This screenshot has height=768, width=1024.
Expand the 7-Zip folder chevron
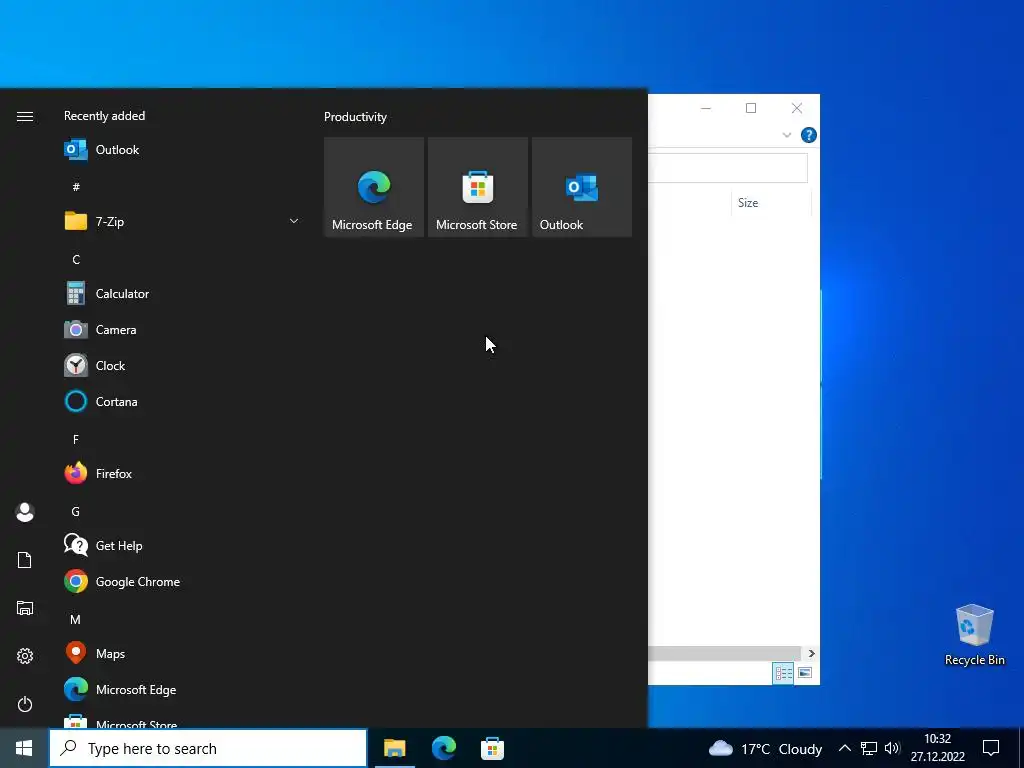tap(294, 221)
